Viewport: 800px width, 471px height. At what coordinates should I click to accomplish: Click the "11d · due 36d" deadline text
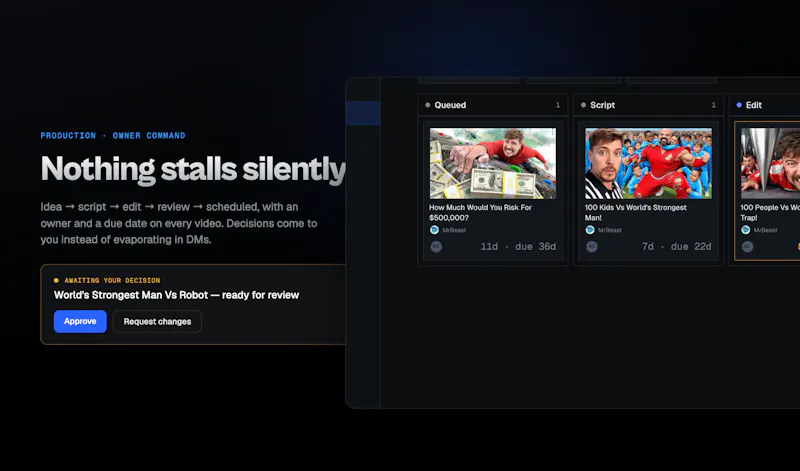(518, 246)
